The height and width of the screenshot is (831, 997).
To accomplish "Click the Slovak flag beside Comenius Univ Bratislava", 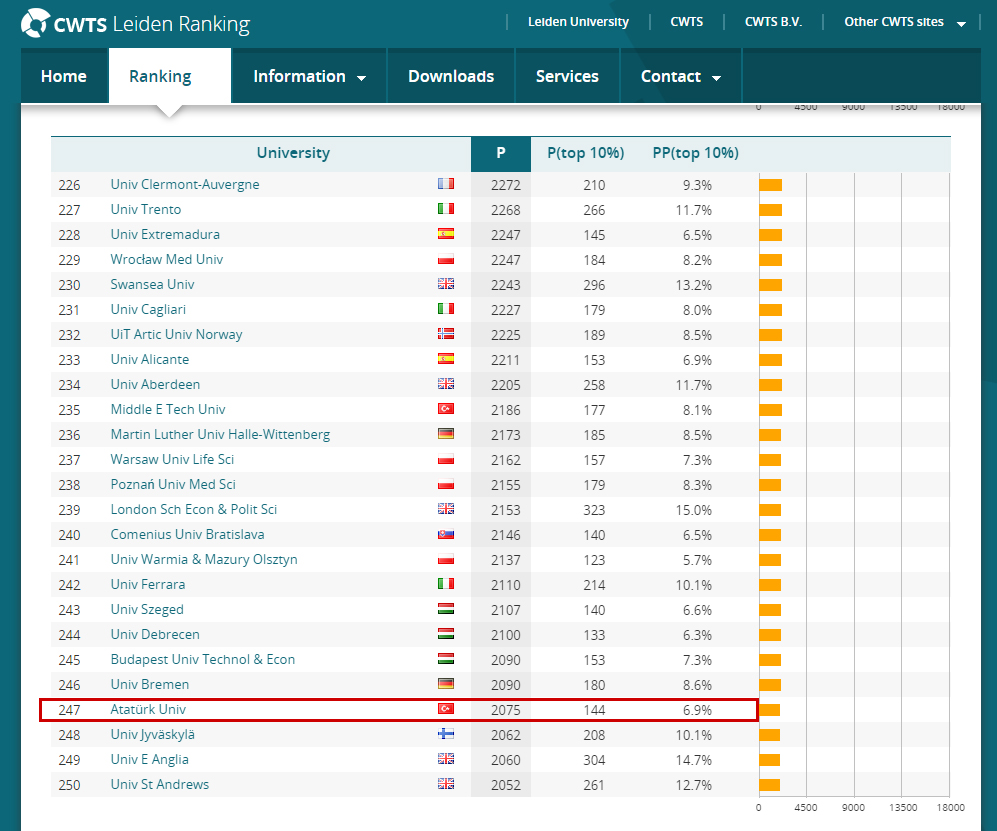I will [x=446, y=534].
